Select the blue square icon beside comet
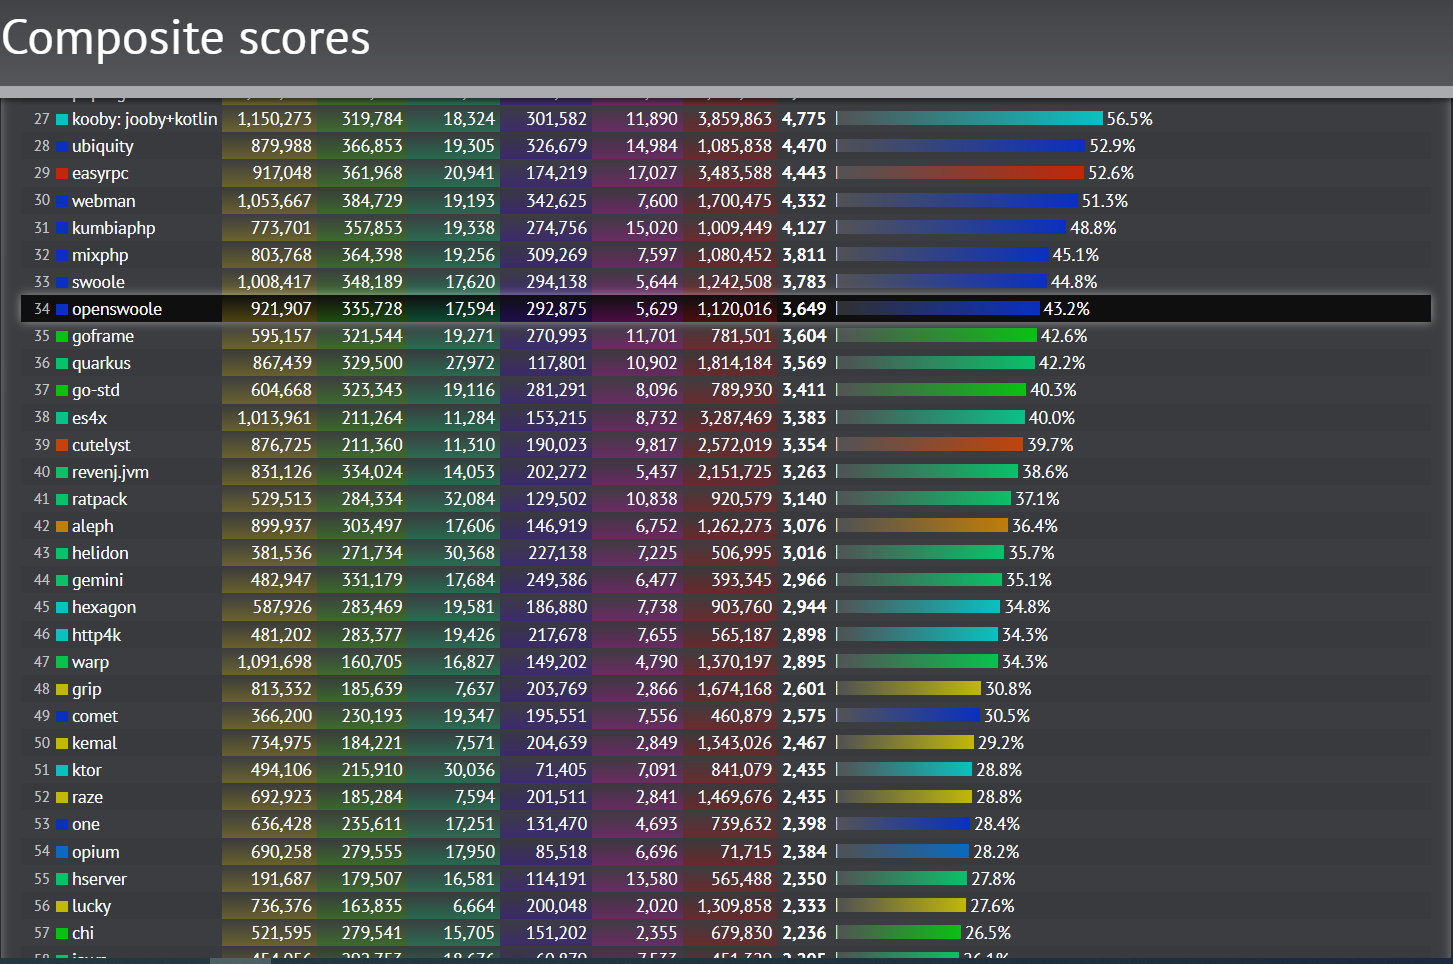 click(x=62, y=716)
